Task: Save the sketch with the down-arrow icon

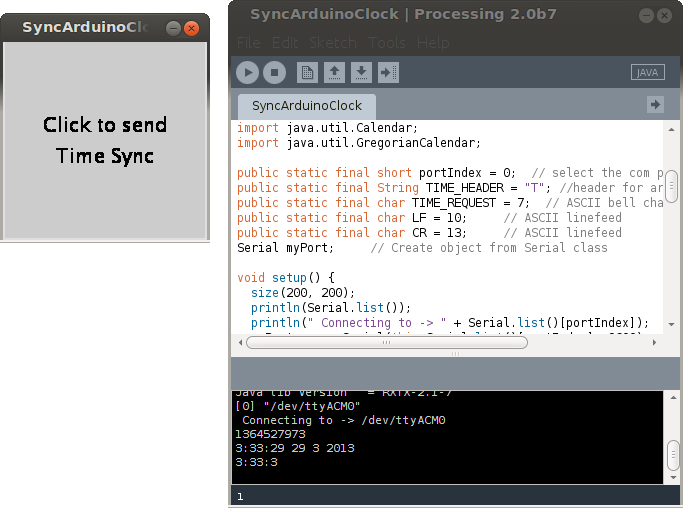Action: point(361,72)
